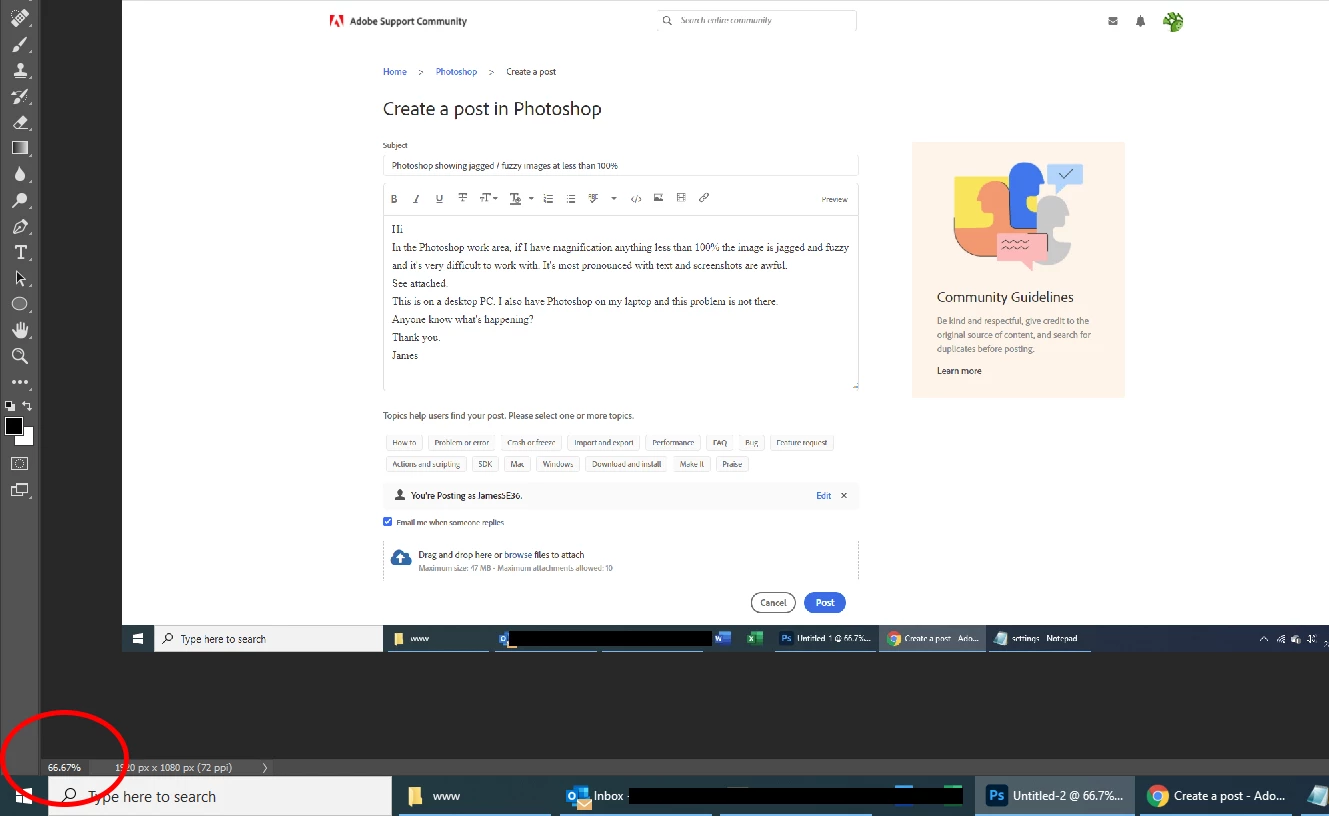Viewport: 1329px width, 816px height.
Task: Click the 'Performance' topic tag in pictured page
Action: [673, 442]
